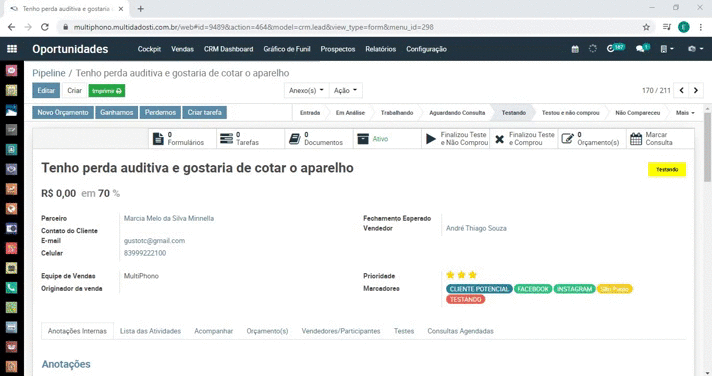Open partner Marcia Melo da Silva Minnella
The height and width of the screenshot is (376, 712).
click(x=168, y=218)
